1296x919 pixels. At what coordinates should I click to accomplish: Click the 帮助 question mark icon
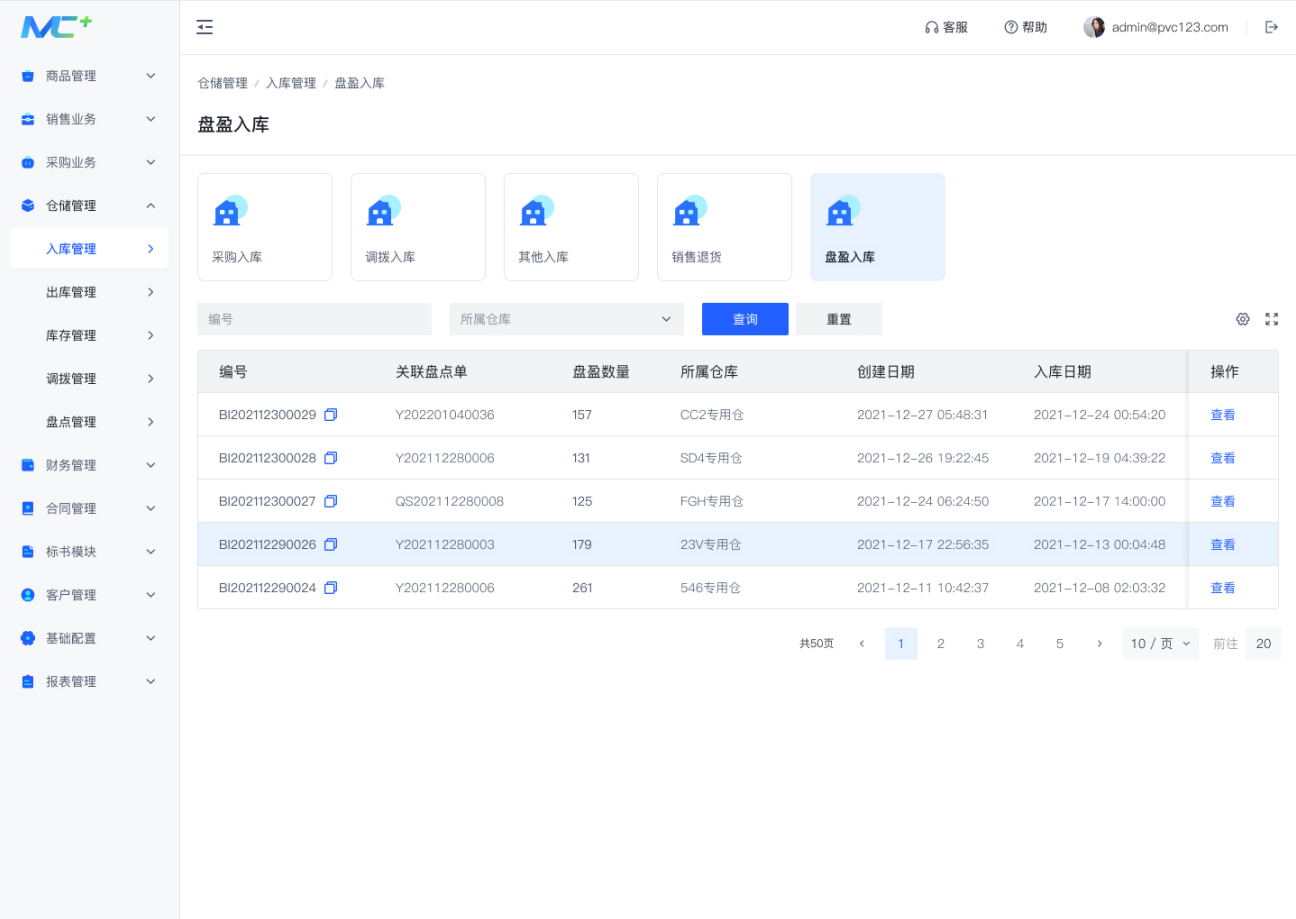point(1011,27)
